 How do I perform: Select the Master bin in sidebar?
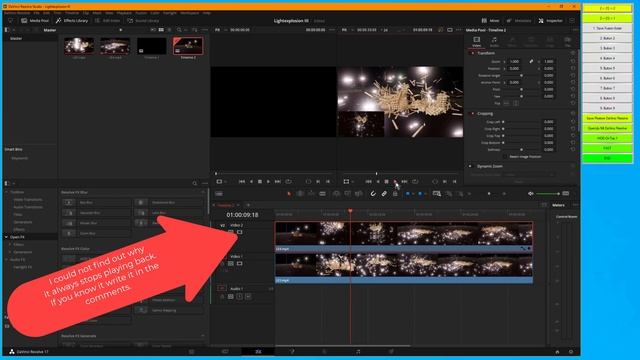(16, 38)
